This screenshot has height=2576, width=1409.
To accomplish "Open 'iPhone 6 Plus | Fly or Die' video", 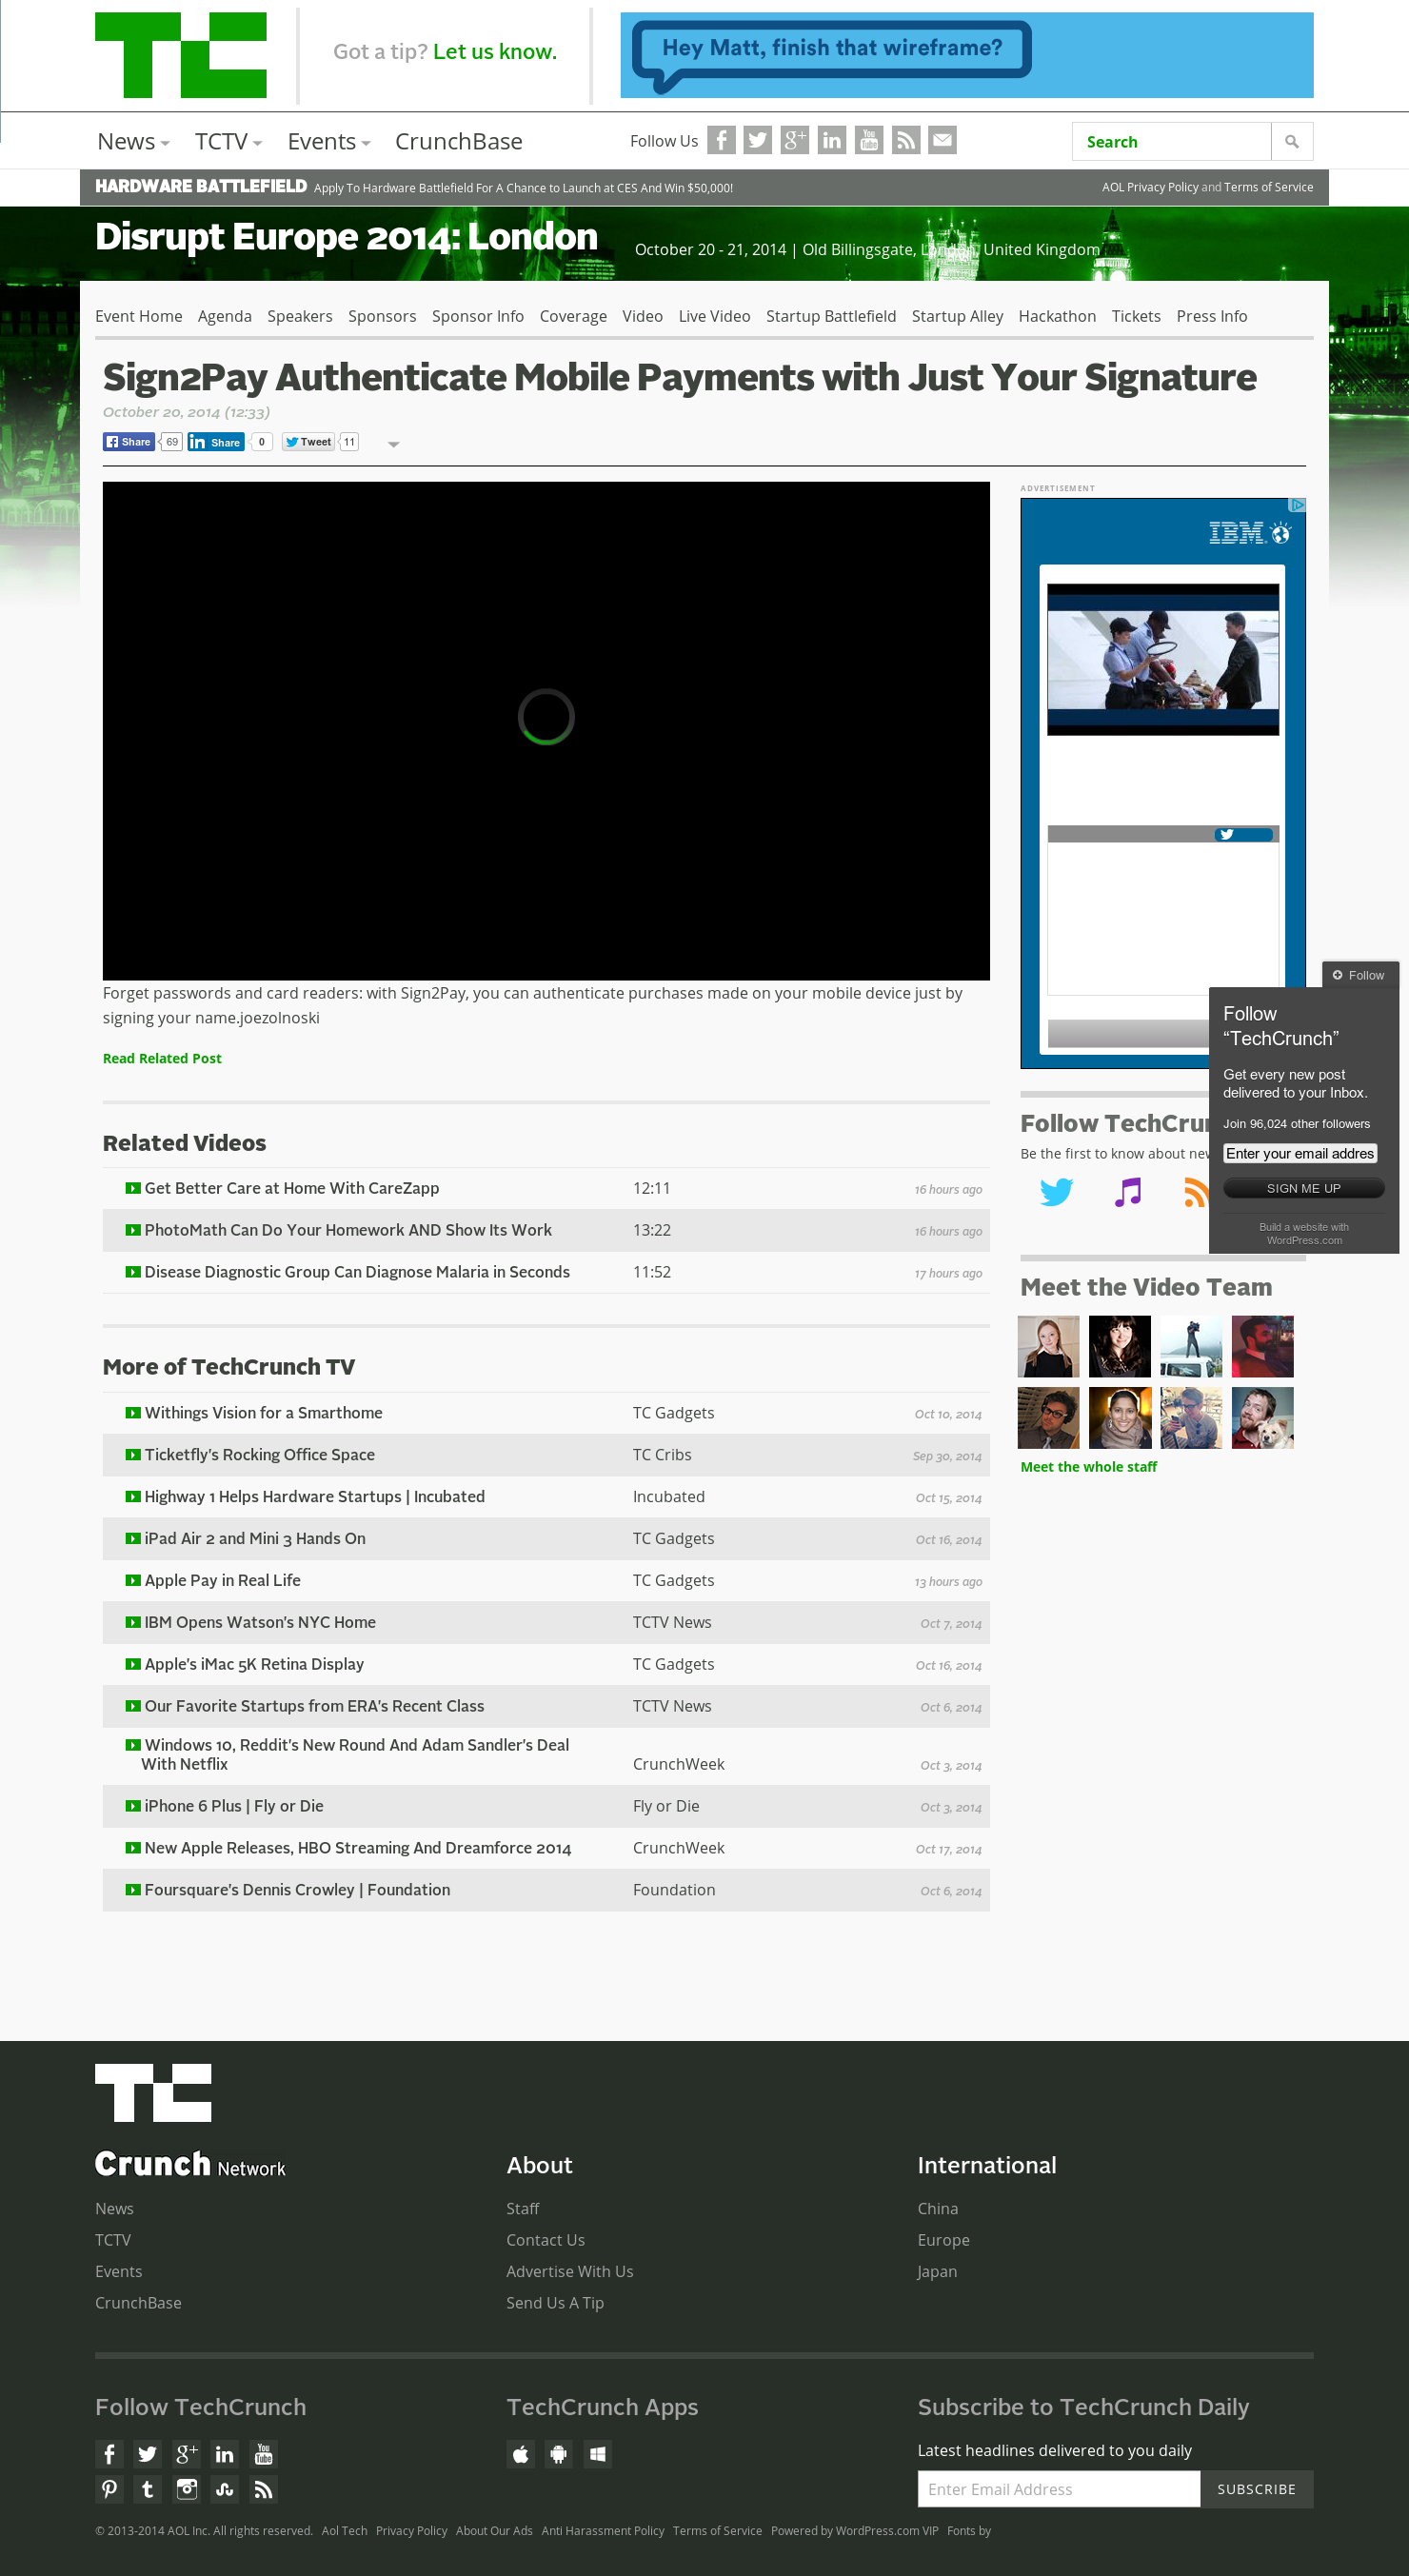I will (234, 1806).
